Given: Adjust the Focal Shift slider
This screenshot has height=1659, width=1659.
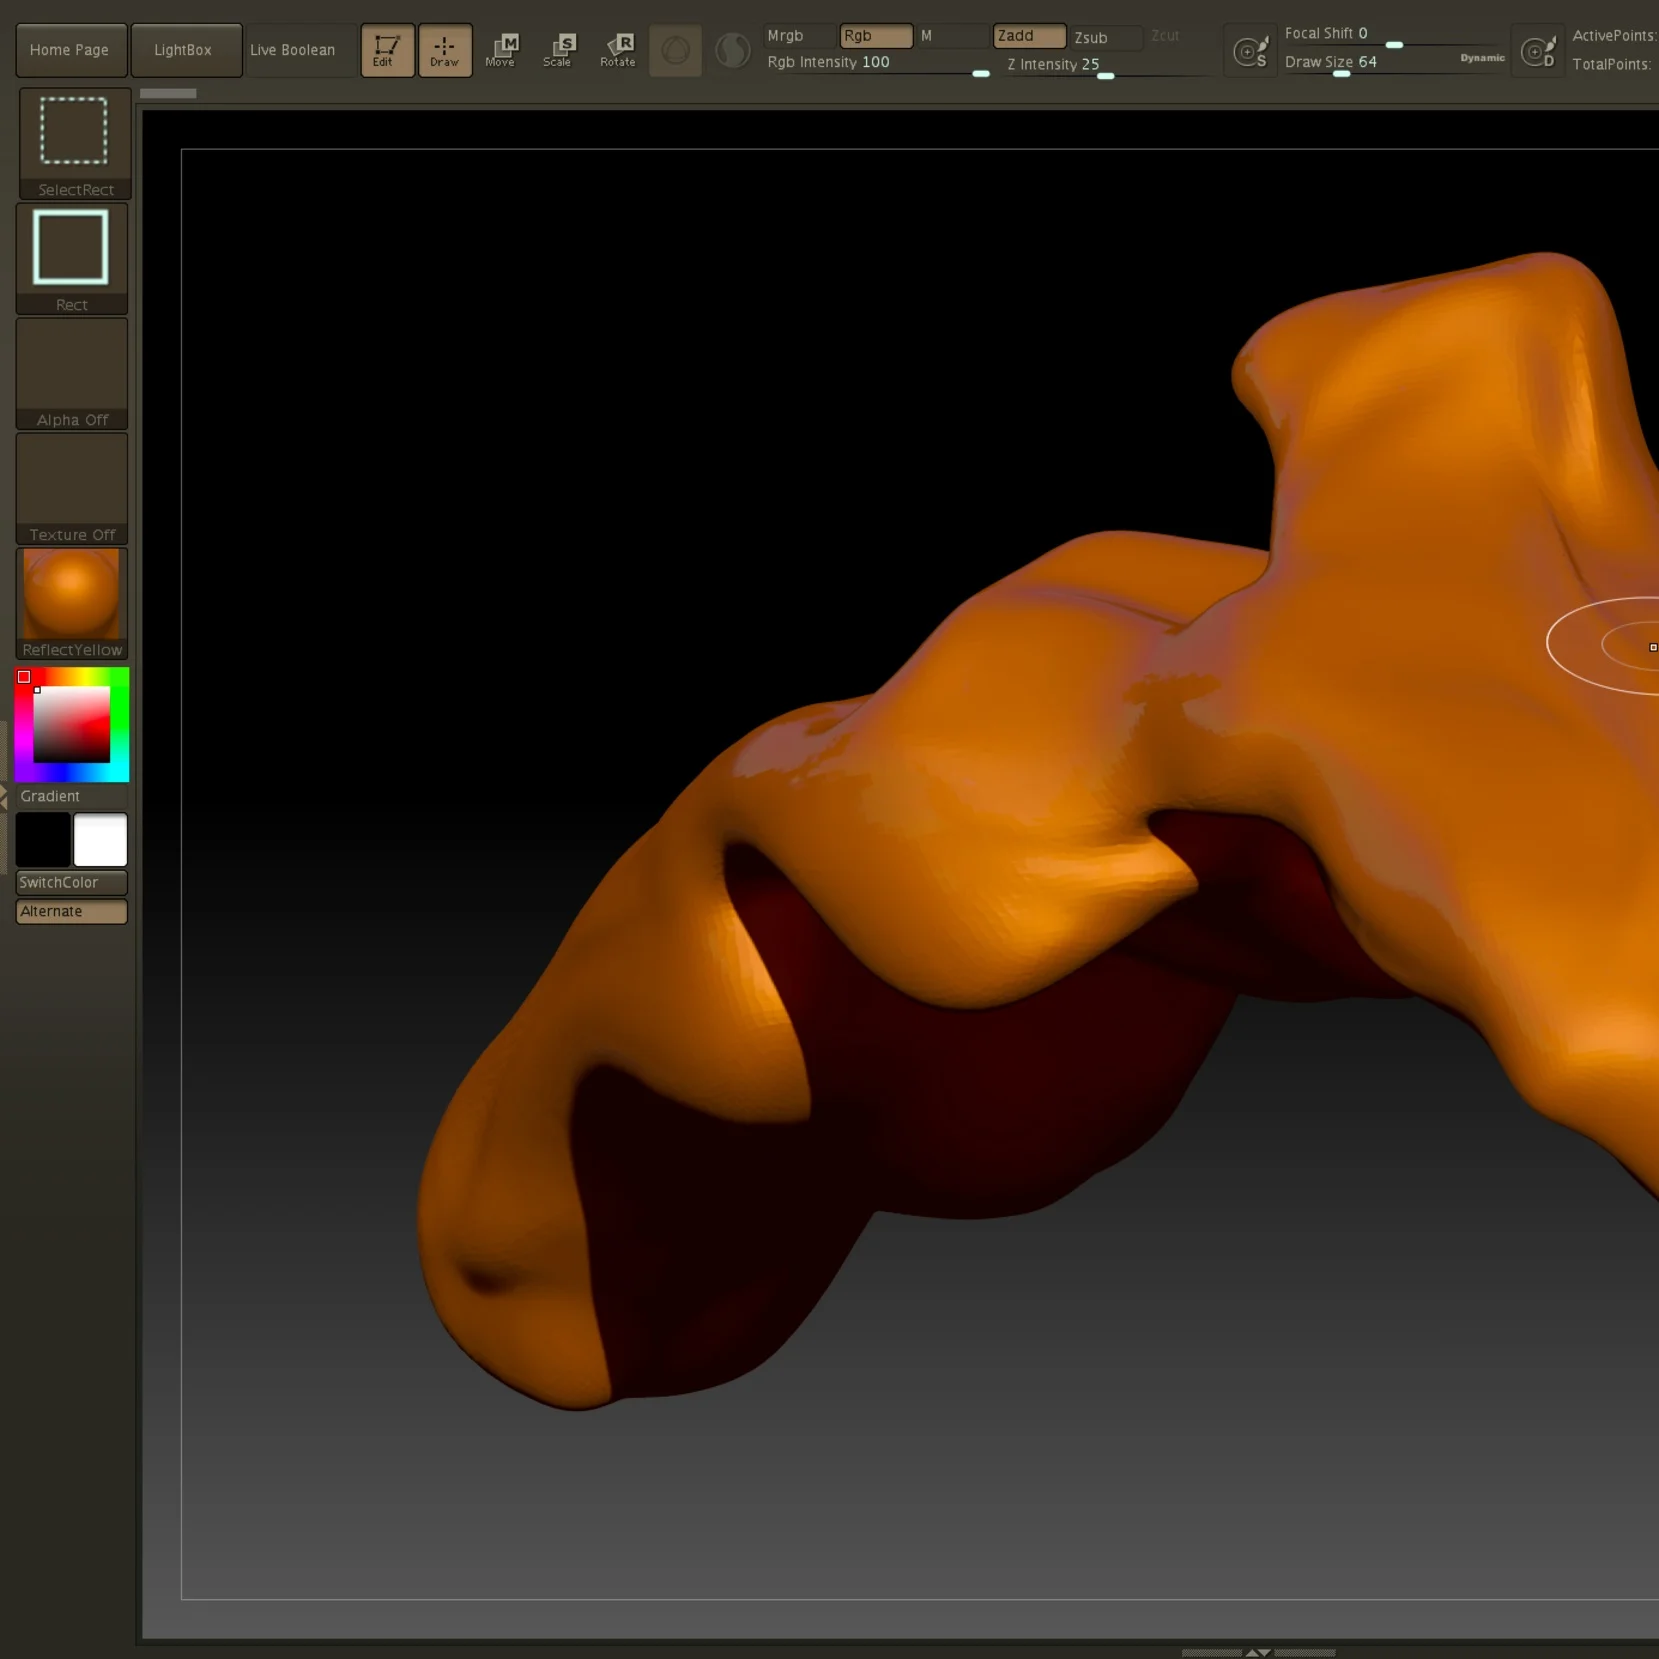Looking at the screenshot, I should tap(1393, 35).
